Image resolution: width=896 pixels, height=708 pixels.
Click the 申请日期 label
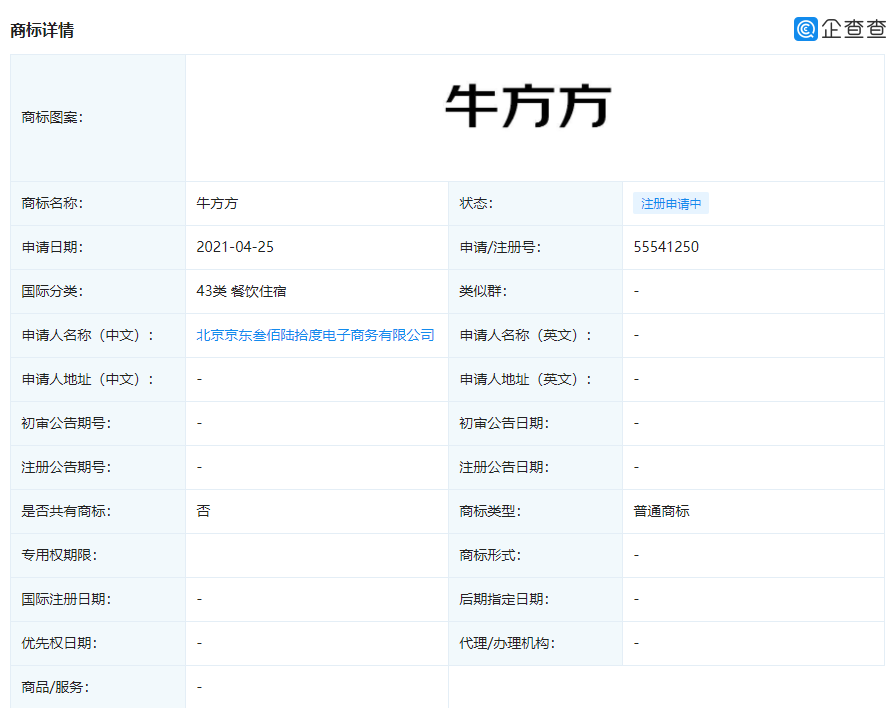pyautogui.click(x=52, y=247)
